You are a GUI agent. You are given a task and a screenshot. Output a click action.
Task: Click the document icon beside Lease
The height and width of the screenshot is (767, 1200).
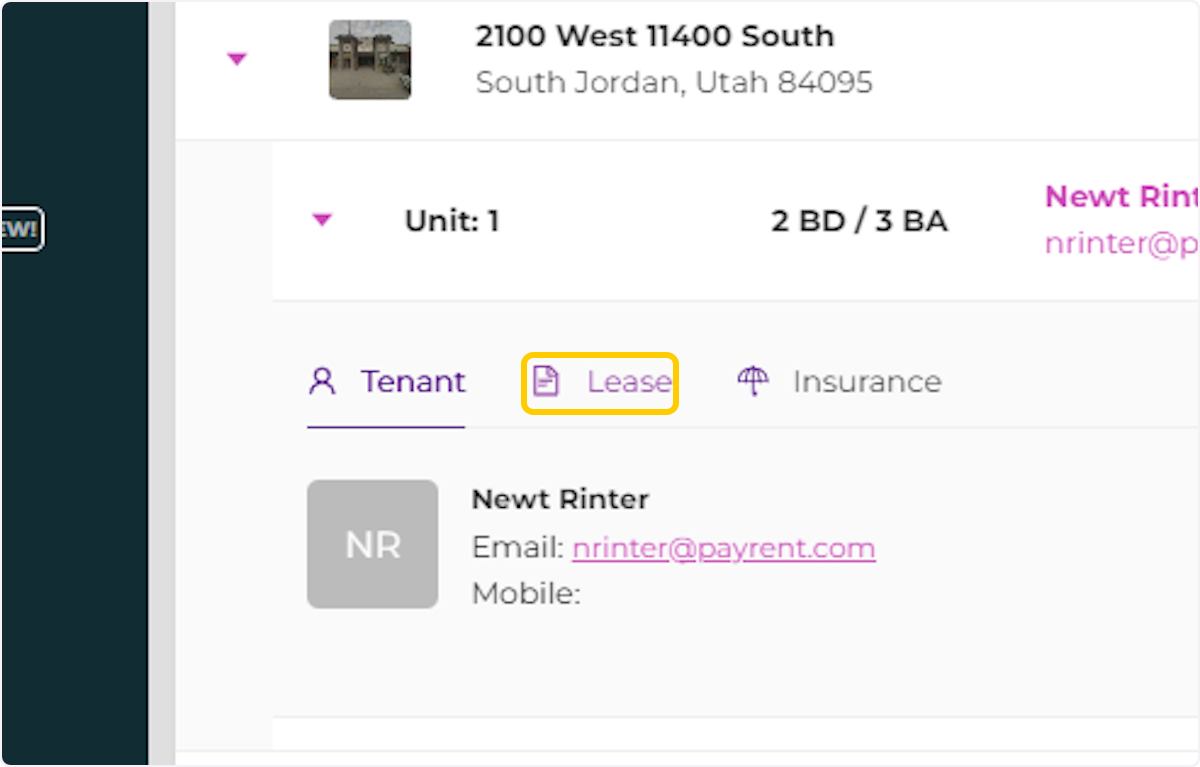tap(545, 382)
